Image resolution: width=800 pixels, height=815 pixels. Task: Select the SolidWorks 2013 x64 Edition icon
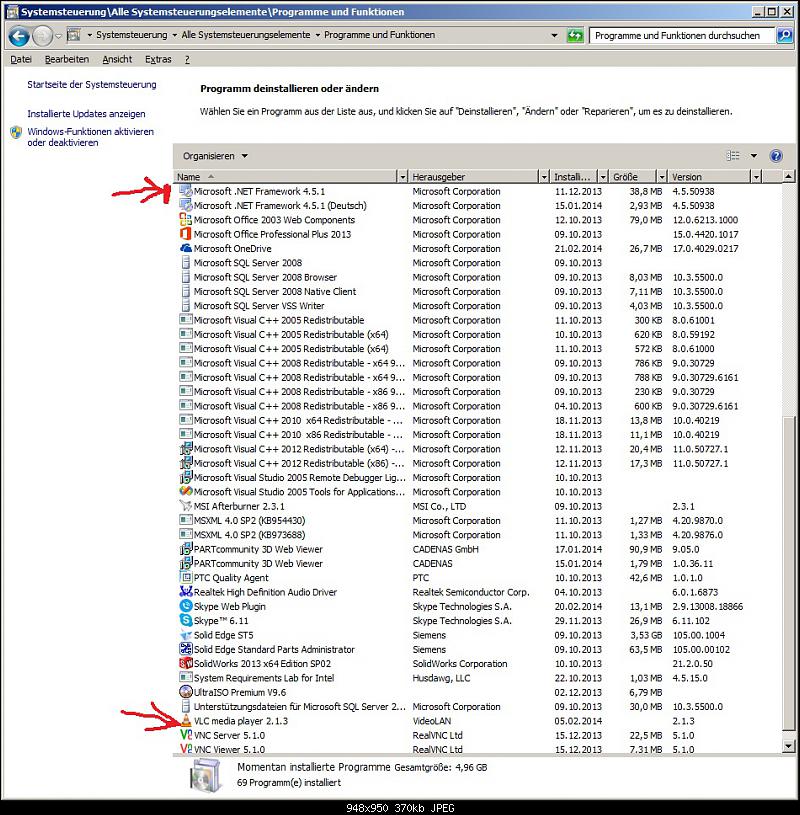186,663
